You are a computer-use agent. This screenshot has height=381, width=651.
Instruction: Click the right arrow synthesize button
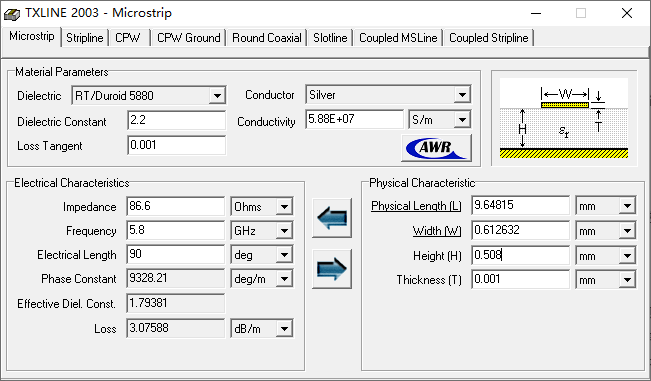pyautogui.click(x=332, y=269)
